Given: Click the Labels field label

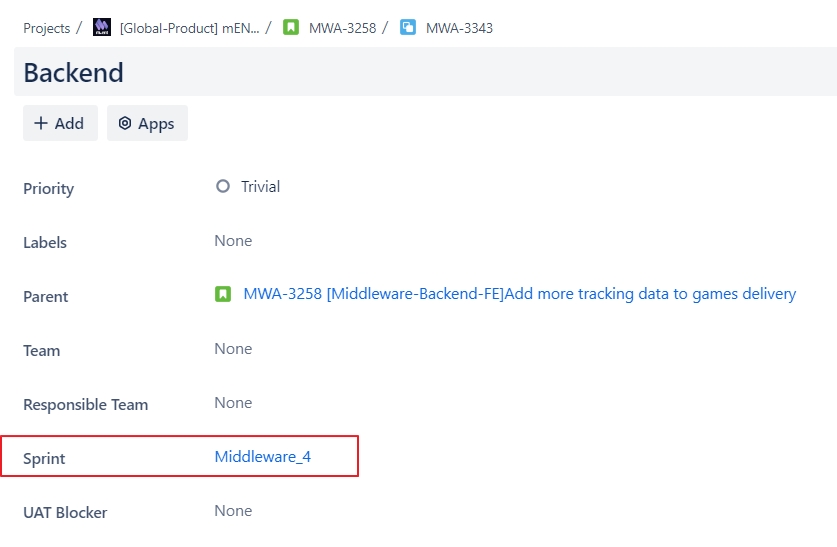Looking at the screenshot, I should [45, 243].
